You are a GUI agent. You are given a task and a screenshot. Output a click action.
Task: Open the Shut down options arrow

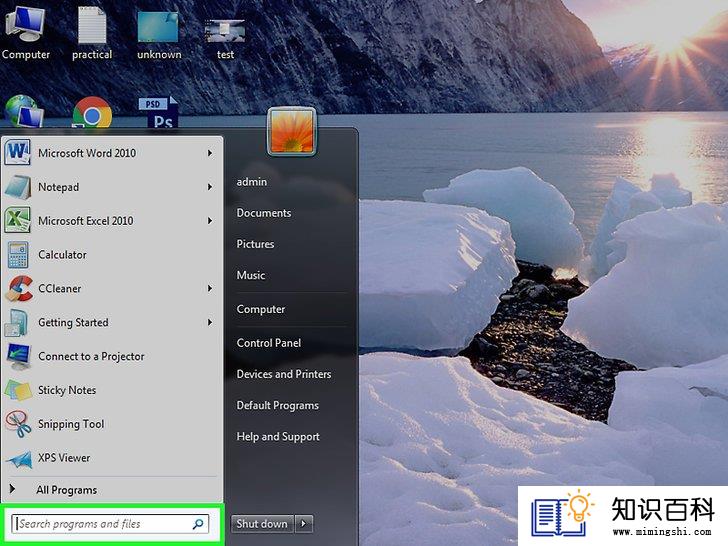click(x=304, y=524)
